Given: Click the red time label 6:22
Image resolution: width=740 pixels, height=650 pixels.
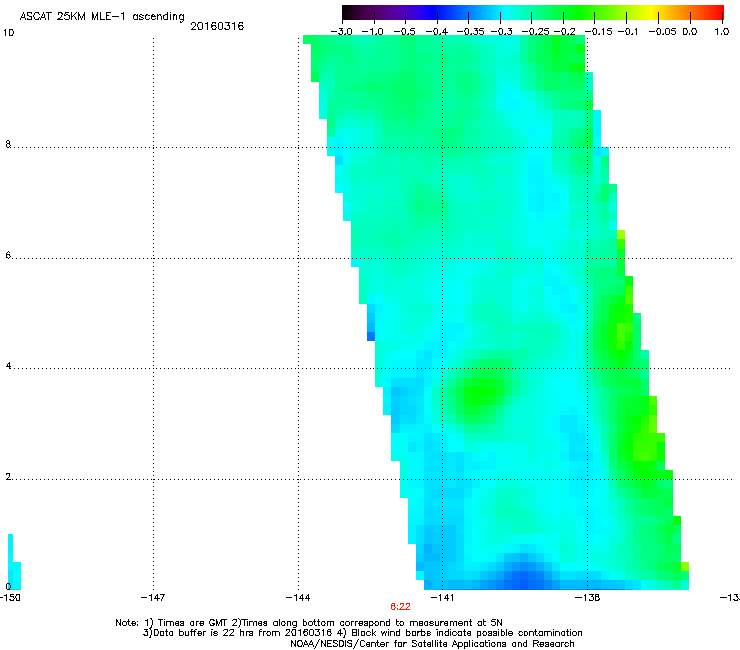Looking at the screenshot, I should tap(400, 607).
